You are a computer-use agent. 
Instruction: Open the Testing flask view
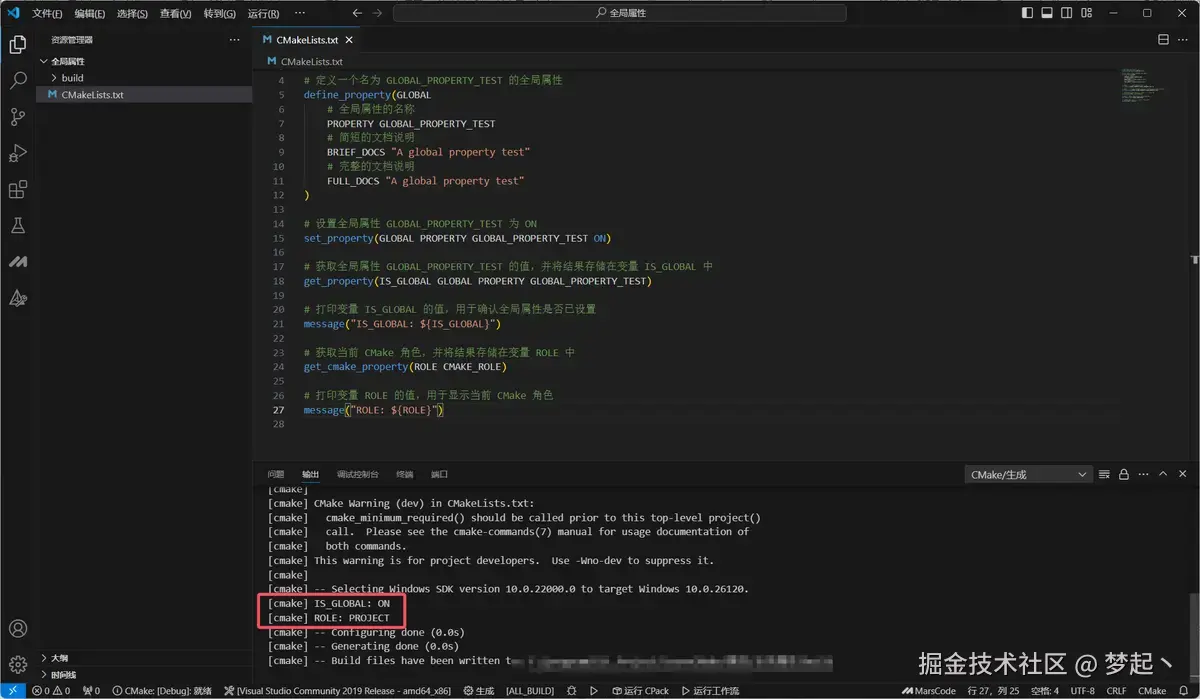coord(17,226)
